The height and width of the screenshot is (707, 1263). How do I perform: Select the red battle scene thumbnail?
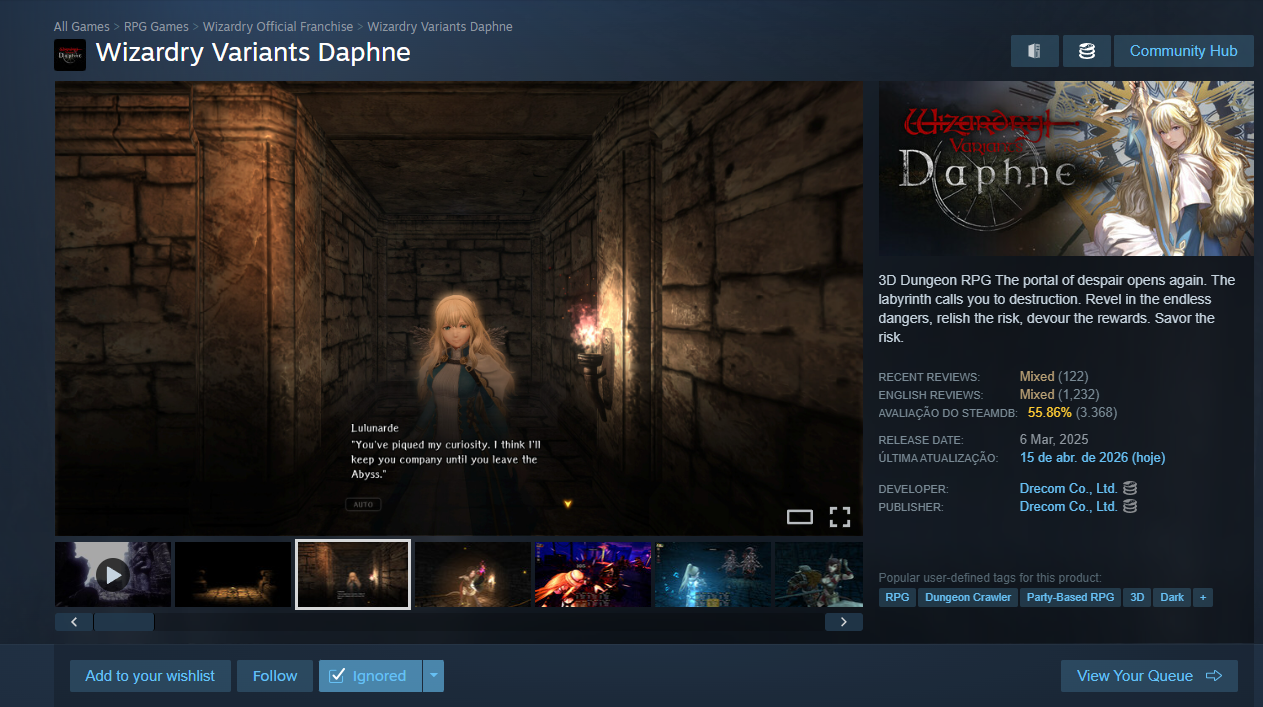tap(593, 574)
